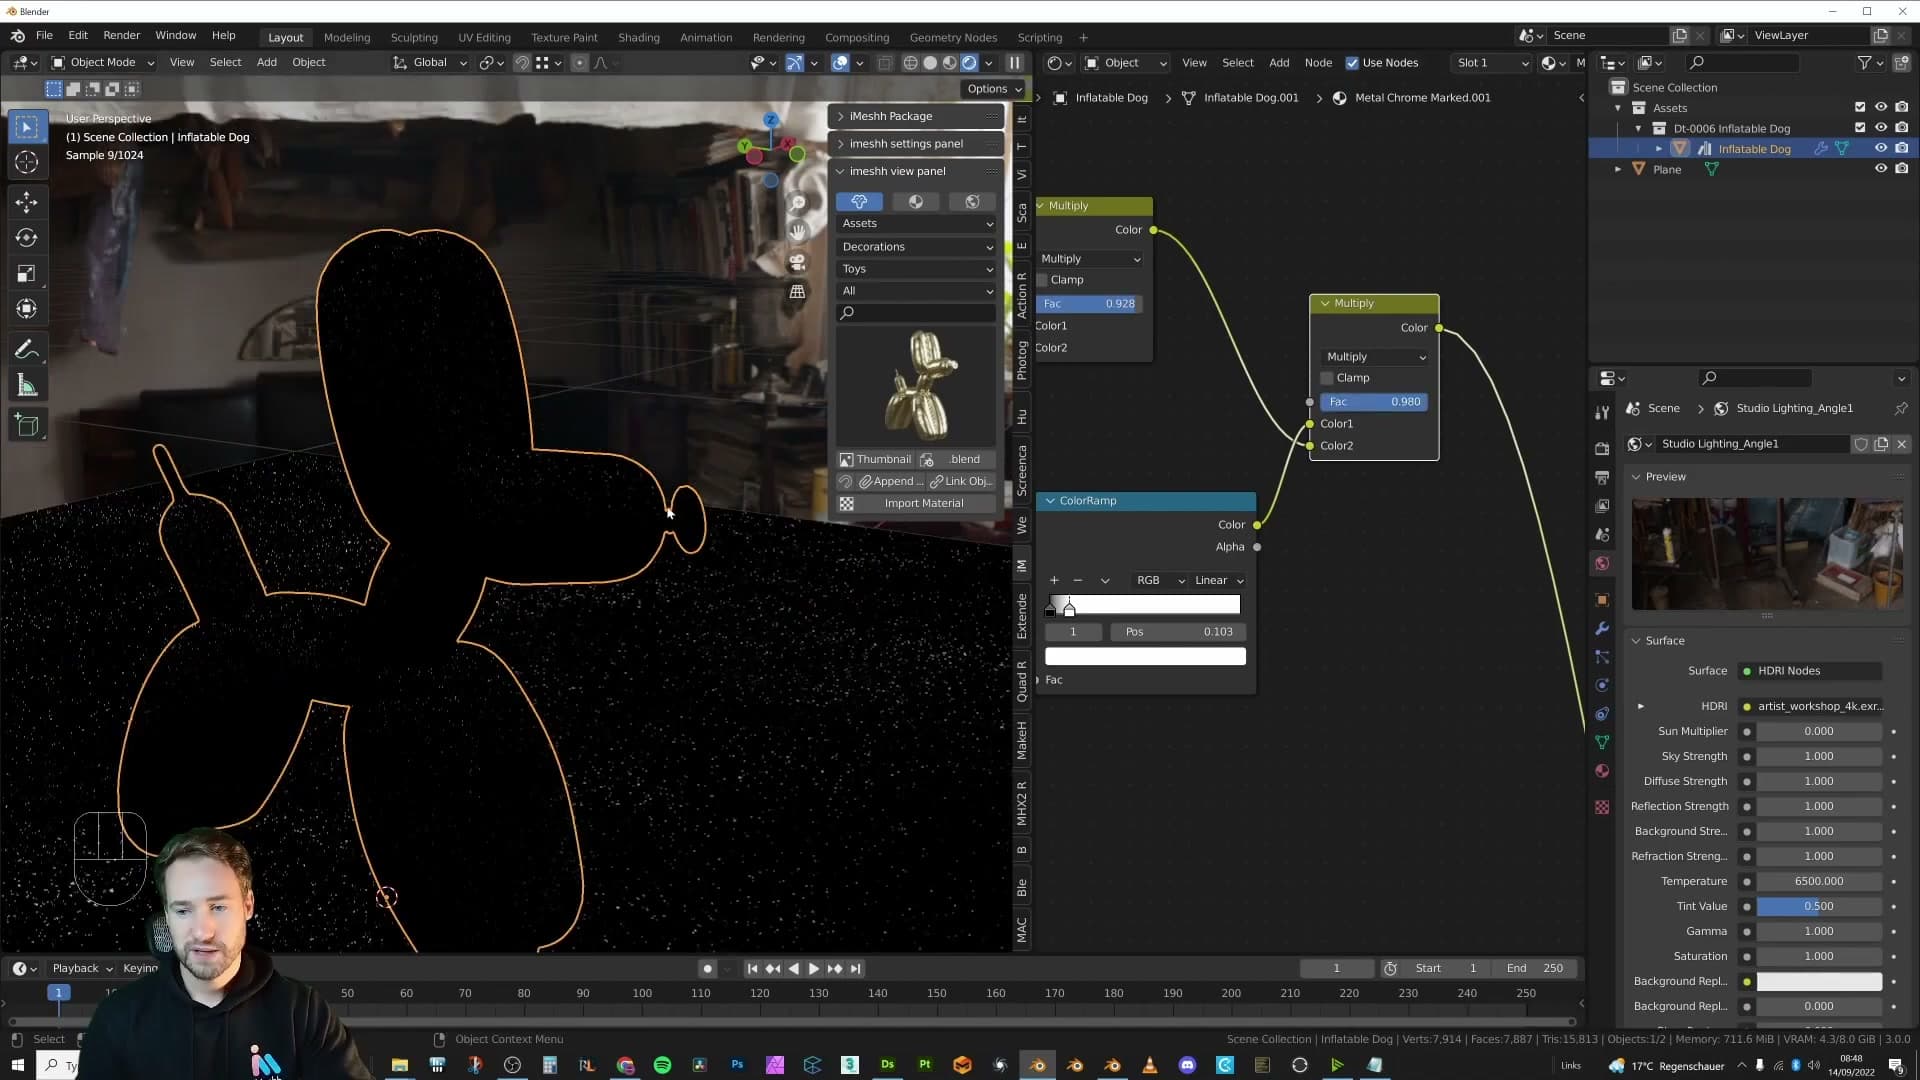Click the white ColorRamp color swatch
Viewport: 1920px width, 1080px height.
[1145, 657]
